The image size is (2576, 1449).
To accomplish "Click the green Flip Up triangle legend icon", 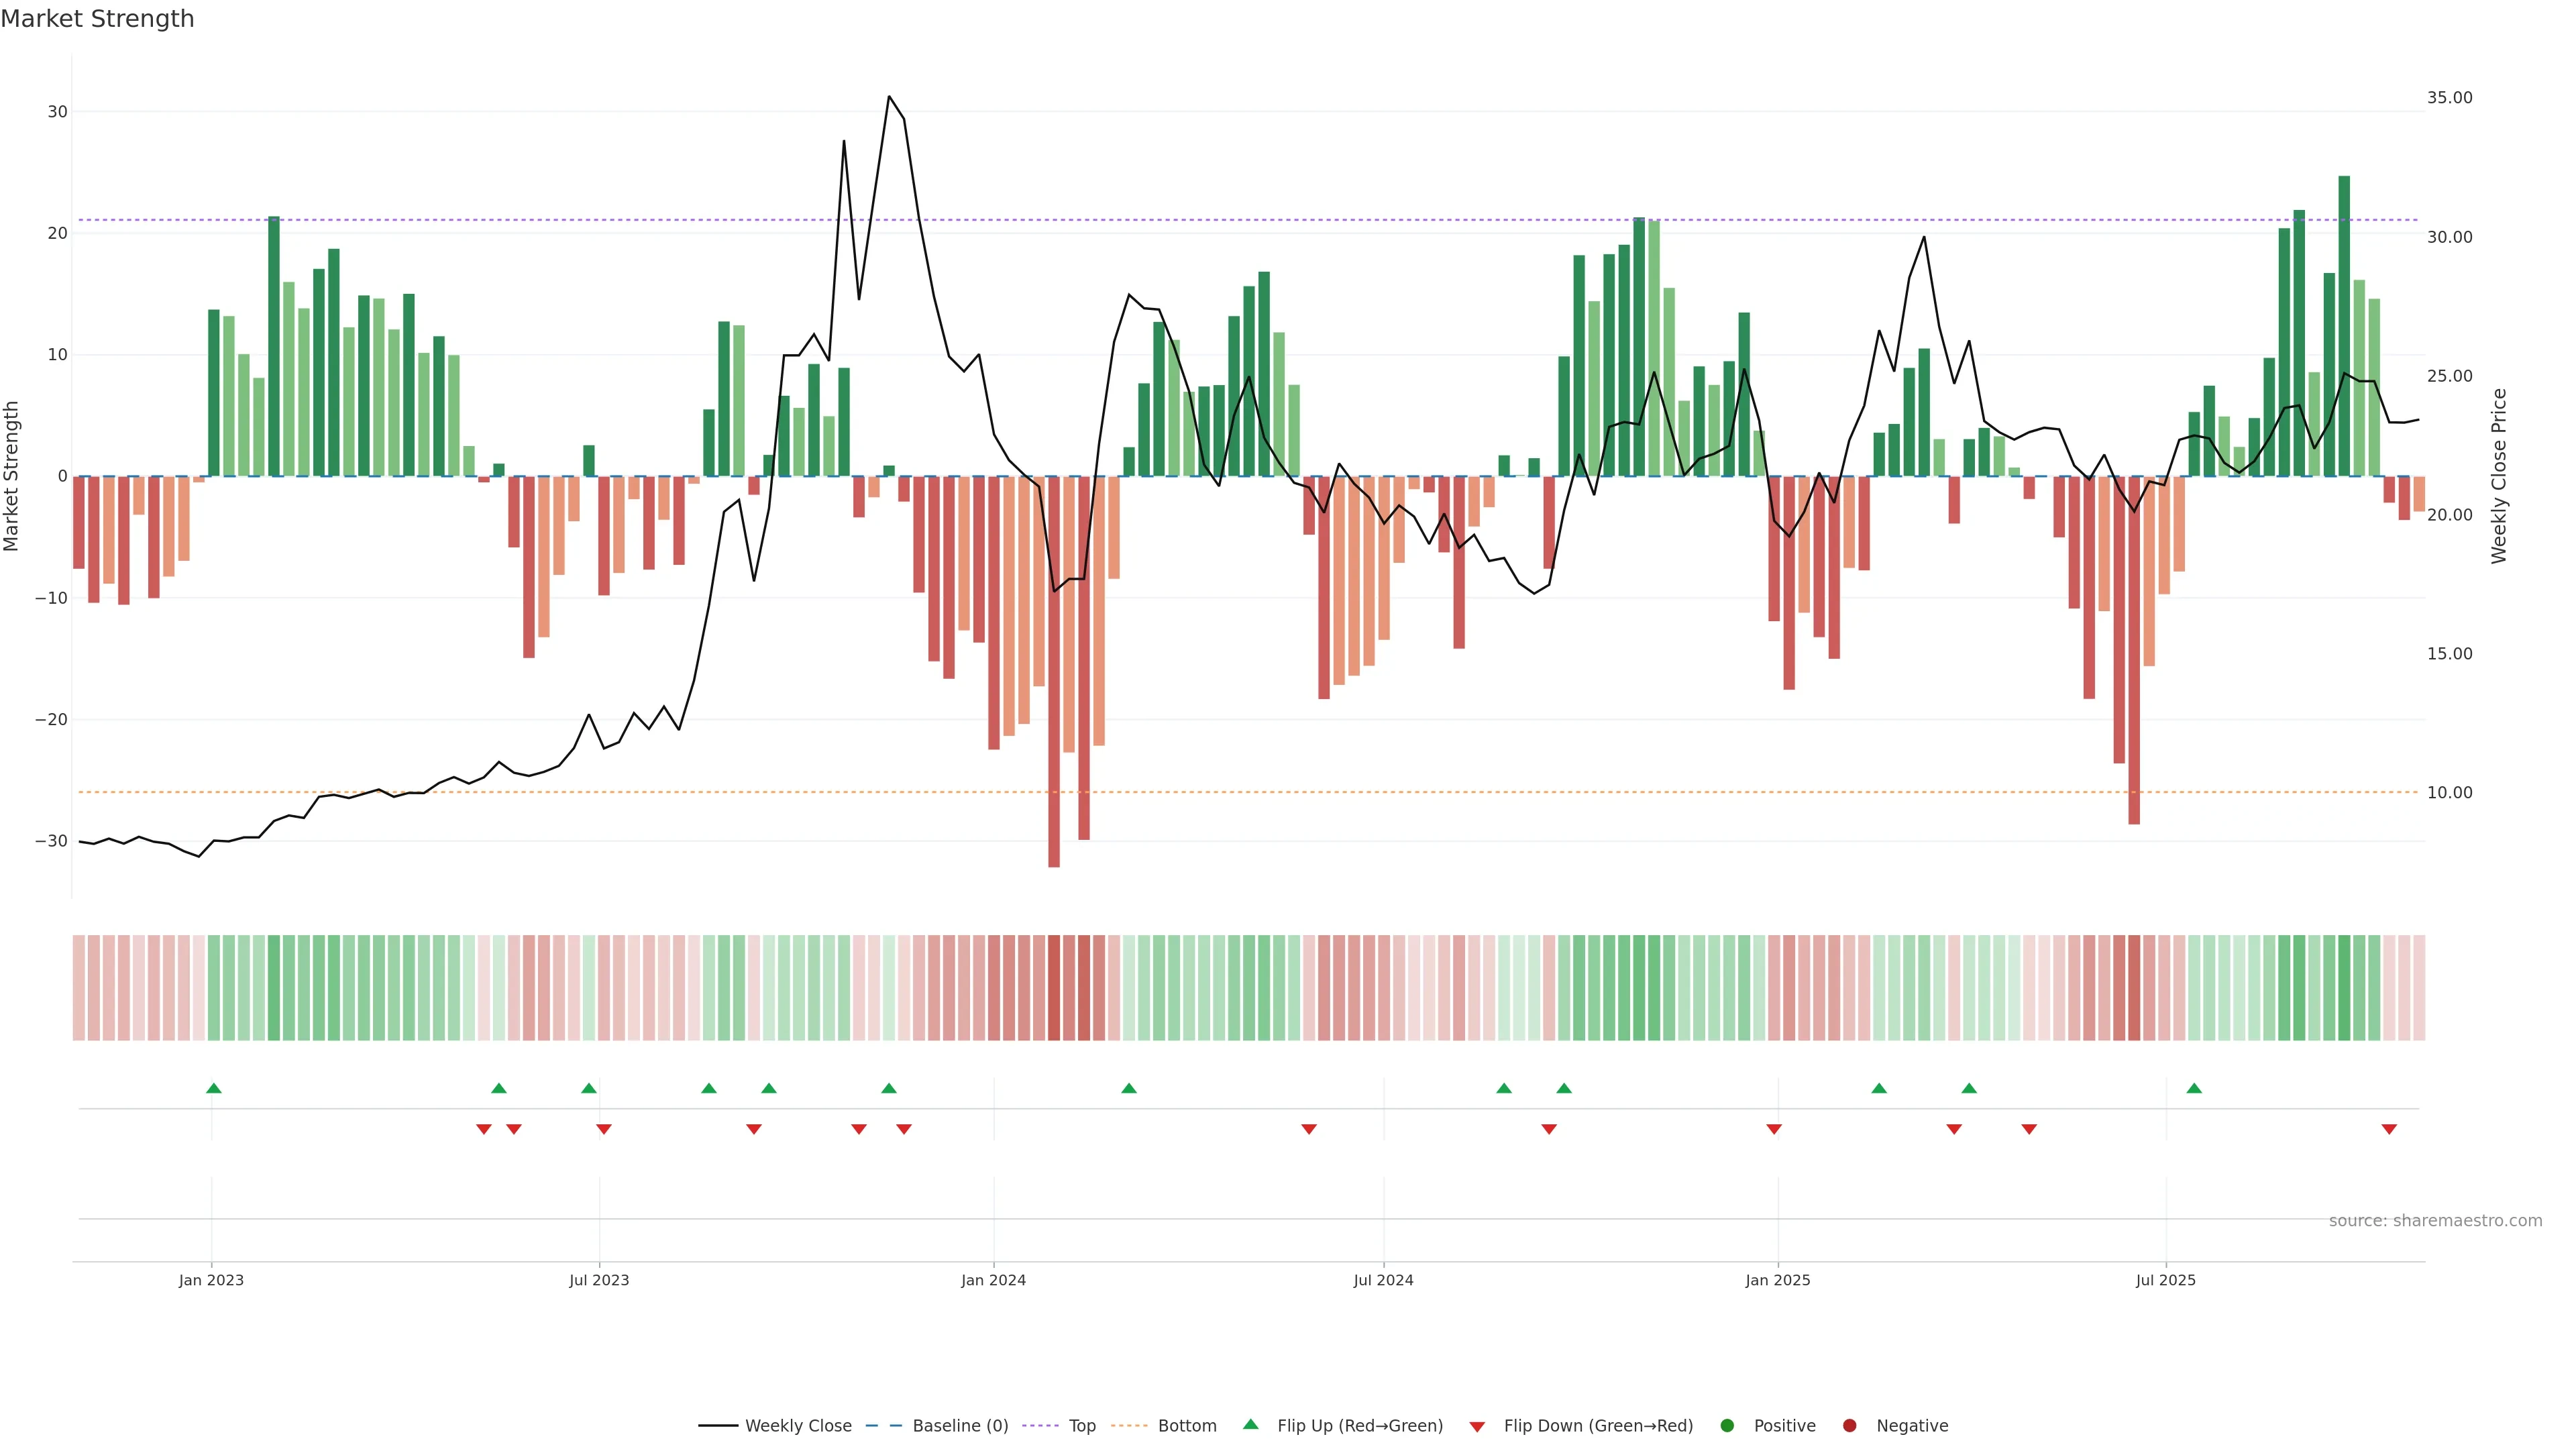I will (1250, 1424).
